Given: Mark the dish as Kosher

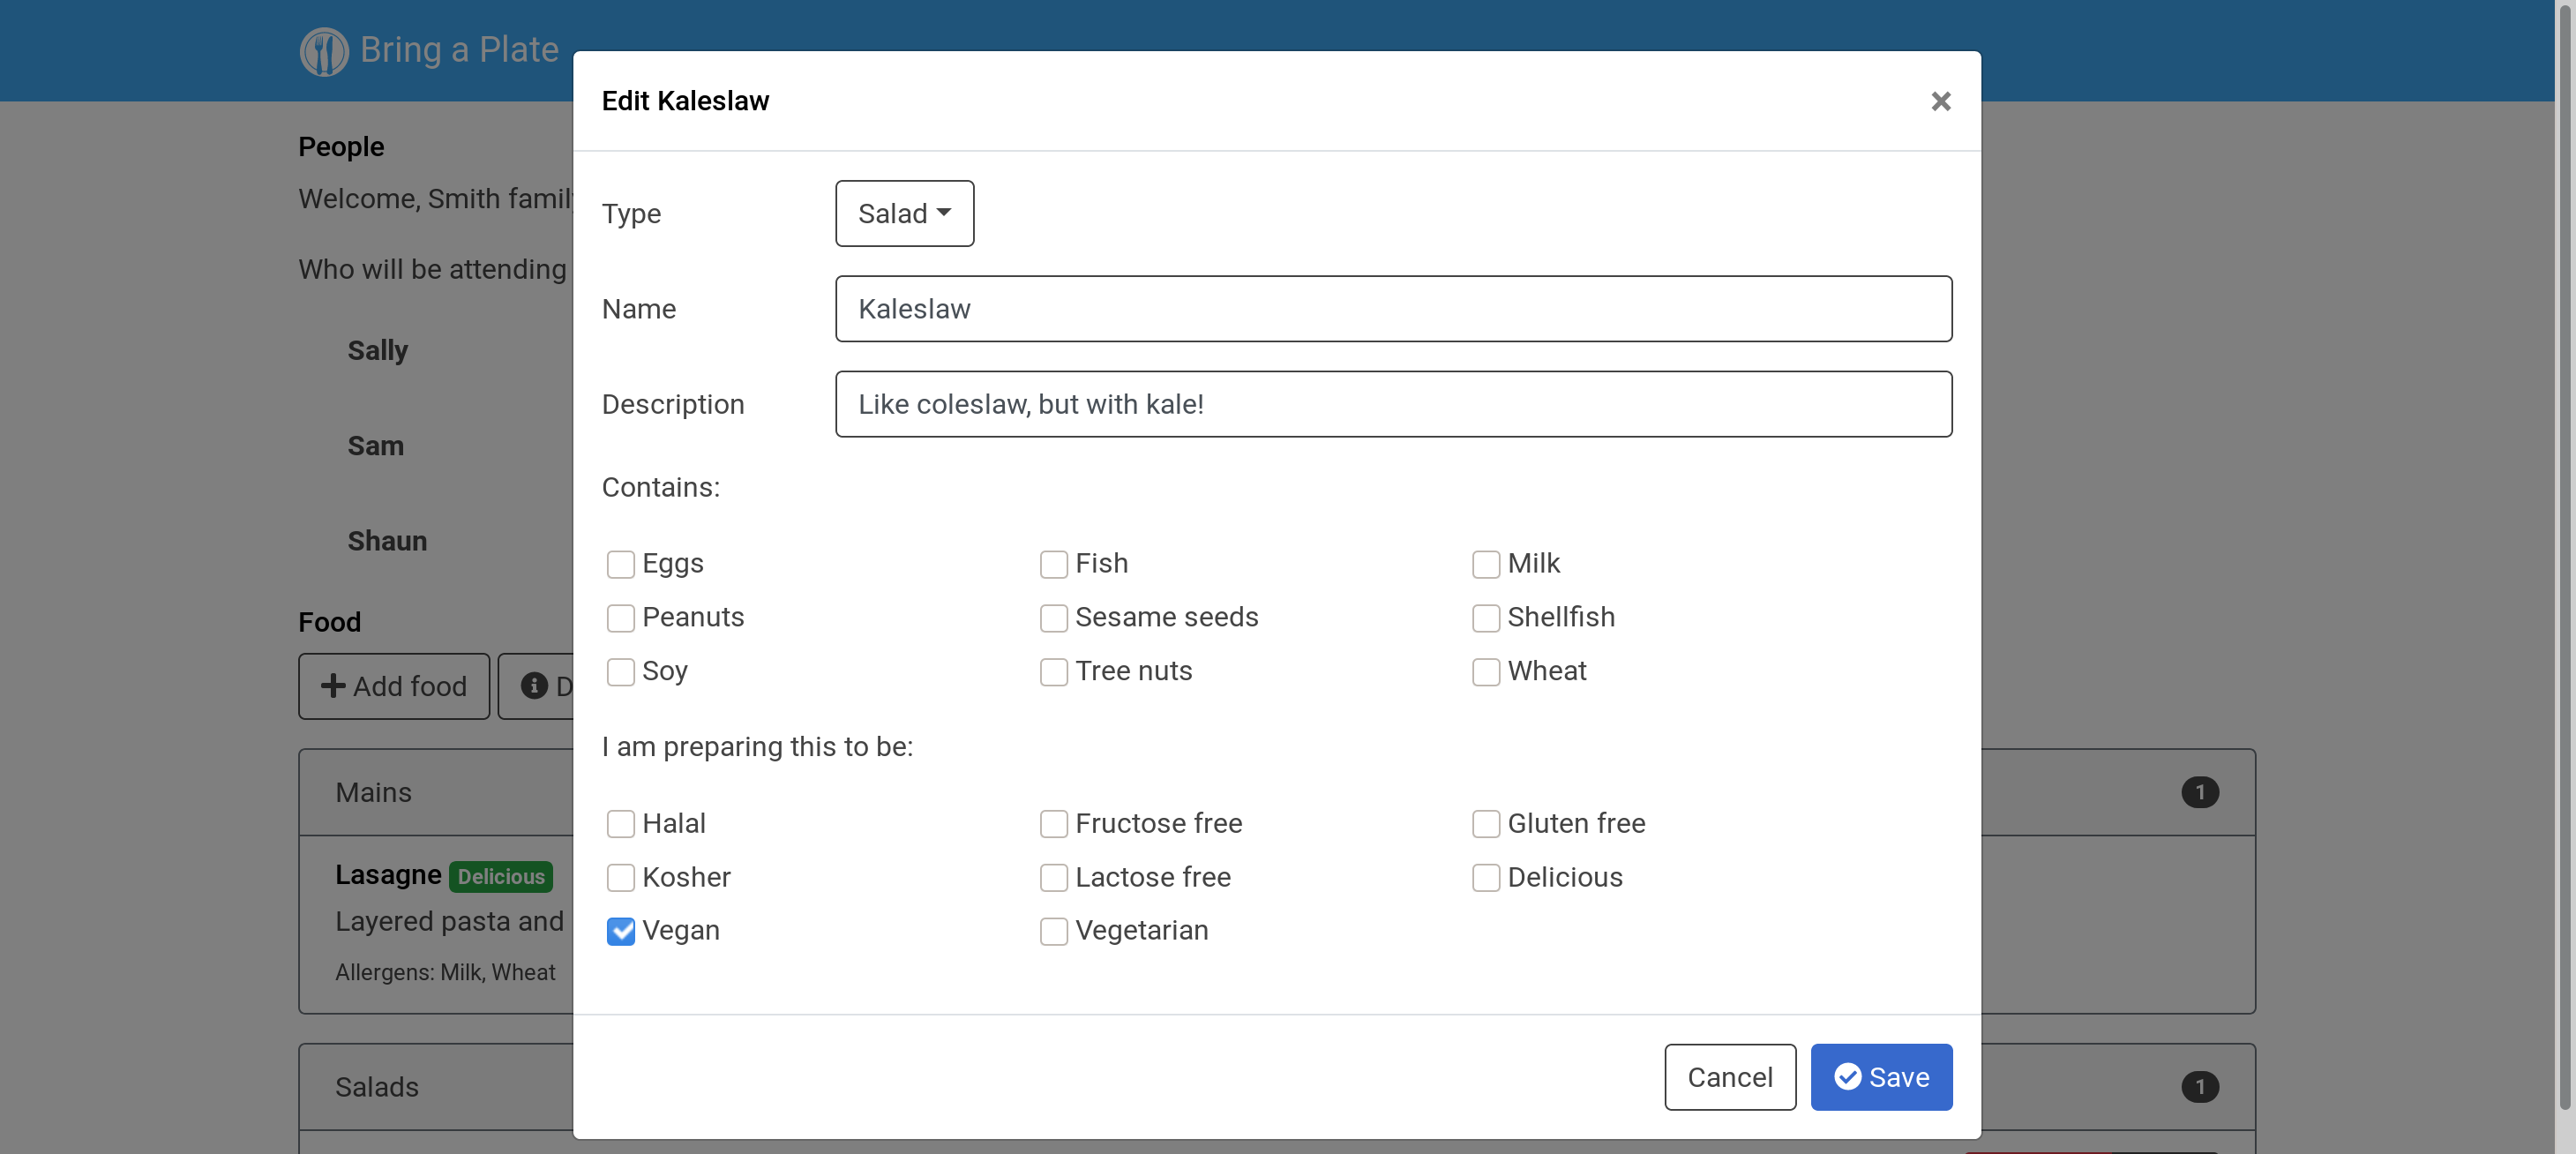Looking at the screenshot, I should point(620,878).
